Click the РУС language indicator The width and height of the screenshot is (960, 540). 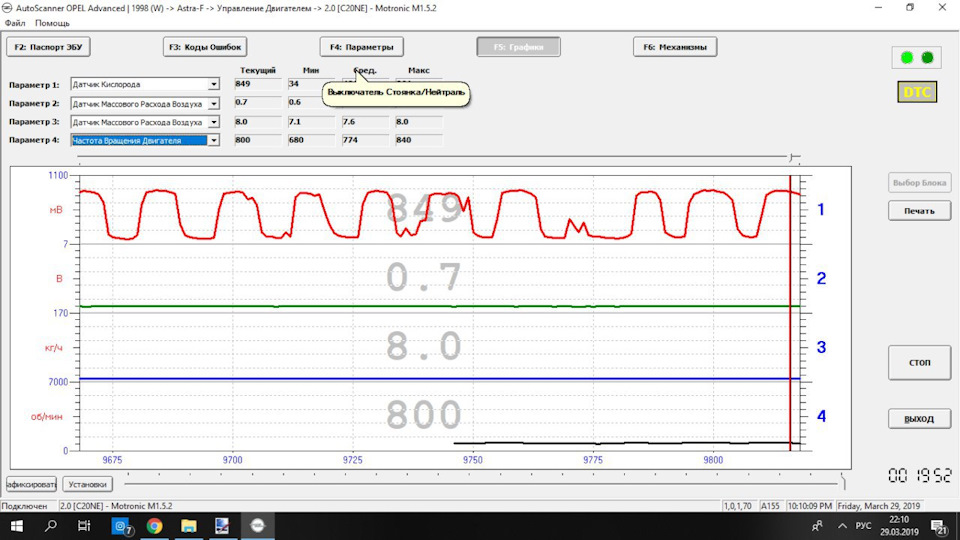pyautogui.click(x=863, y=526)
